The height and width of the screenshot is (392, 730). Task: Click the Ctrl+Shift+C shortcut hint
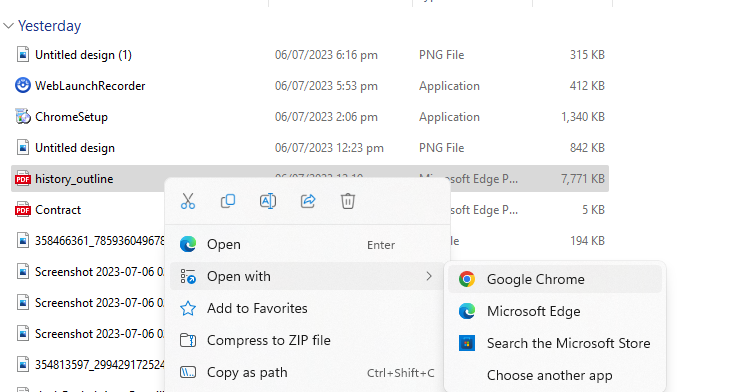coord(400,373)
